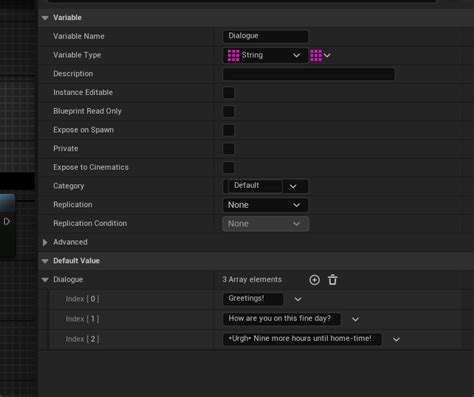This screenshot has height=397, width=474.
Task: Edit the Variable Name field
Action: (265, 36)
